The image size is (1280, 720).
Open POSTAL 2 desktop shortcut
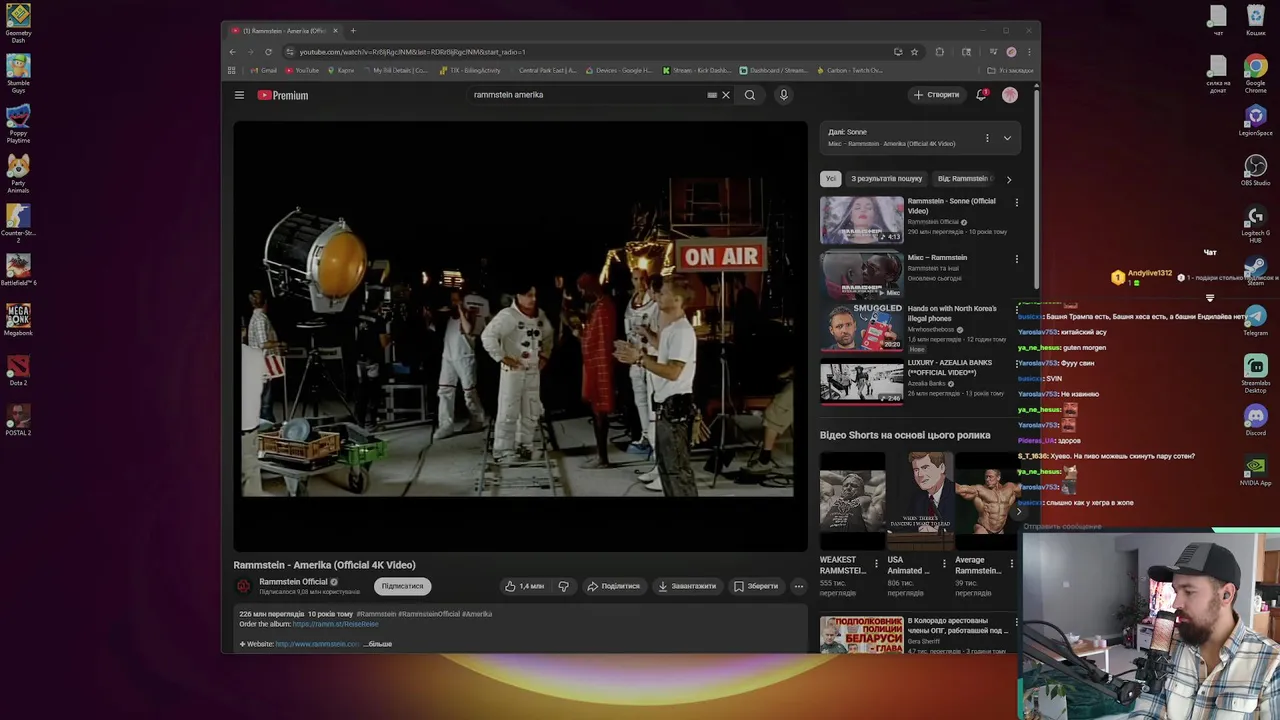[18, 420]
